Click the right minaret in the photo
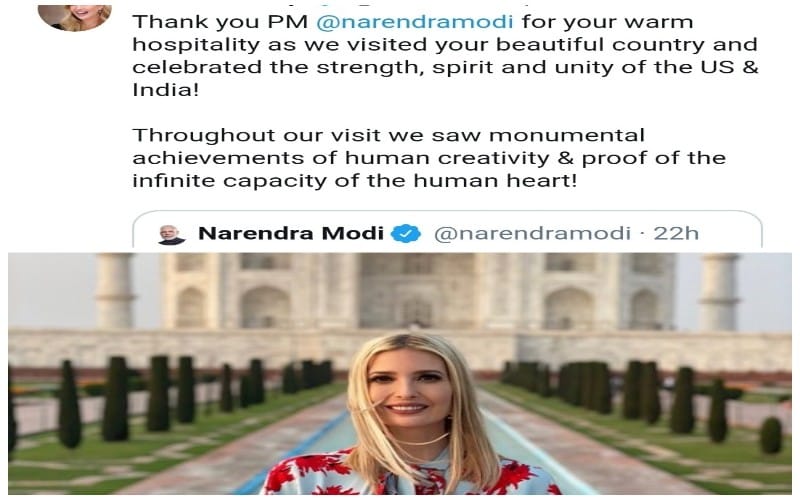The width and height of the screenshot is (800, 500). [x=719, y=292]
